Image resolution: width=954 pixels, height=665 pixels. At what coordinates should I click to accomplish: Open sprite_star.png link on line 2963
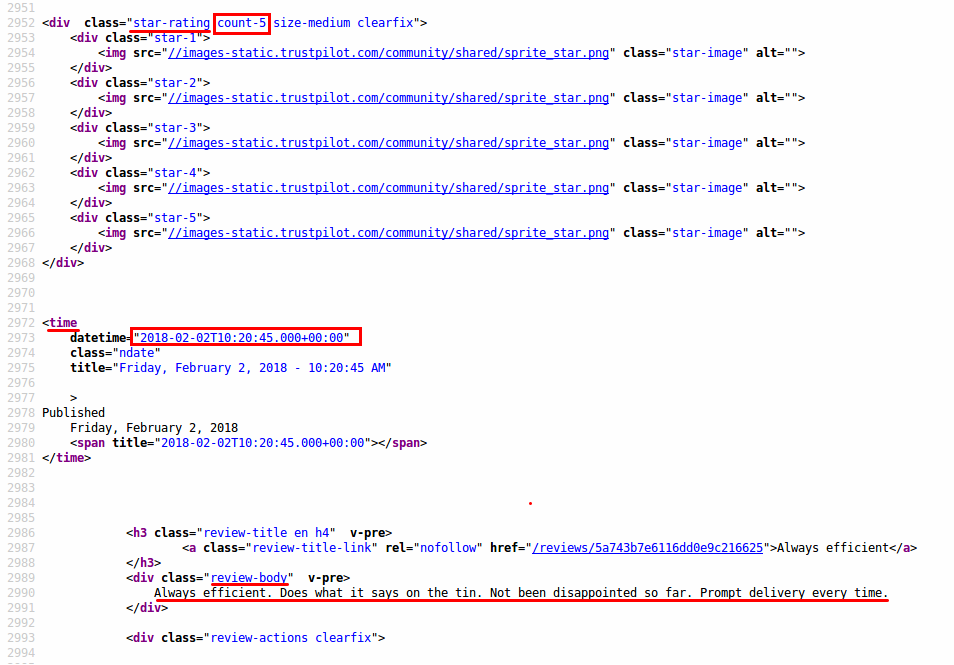point(388,188)
